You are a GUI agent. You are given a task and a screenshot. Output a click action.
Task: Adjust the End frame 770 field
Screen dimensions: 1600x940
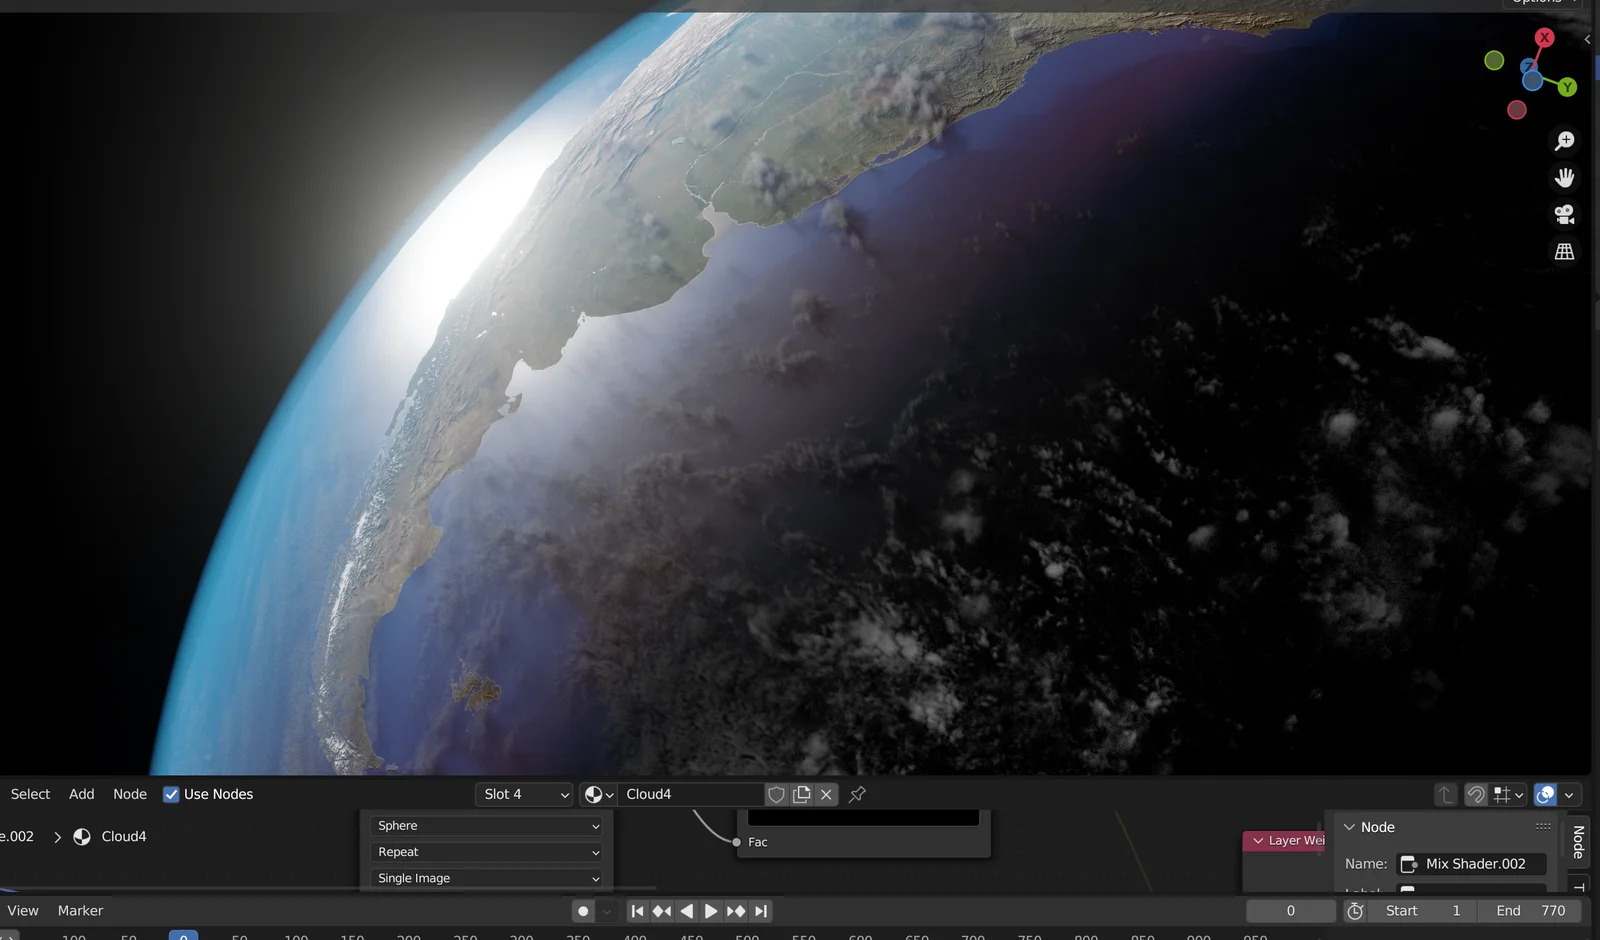pyautogui.click(x=1530, y=910)
